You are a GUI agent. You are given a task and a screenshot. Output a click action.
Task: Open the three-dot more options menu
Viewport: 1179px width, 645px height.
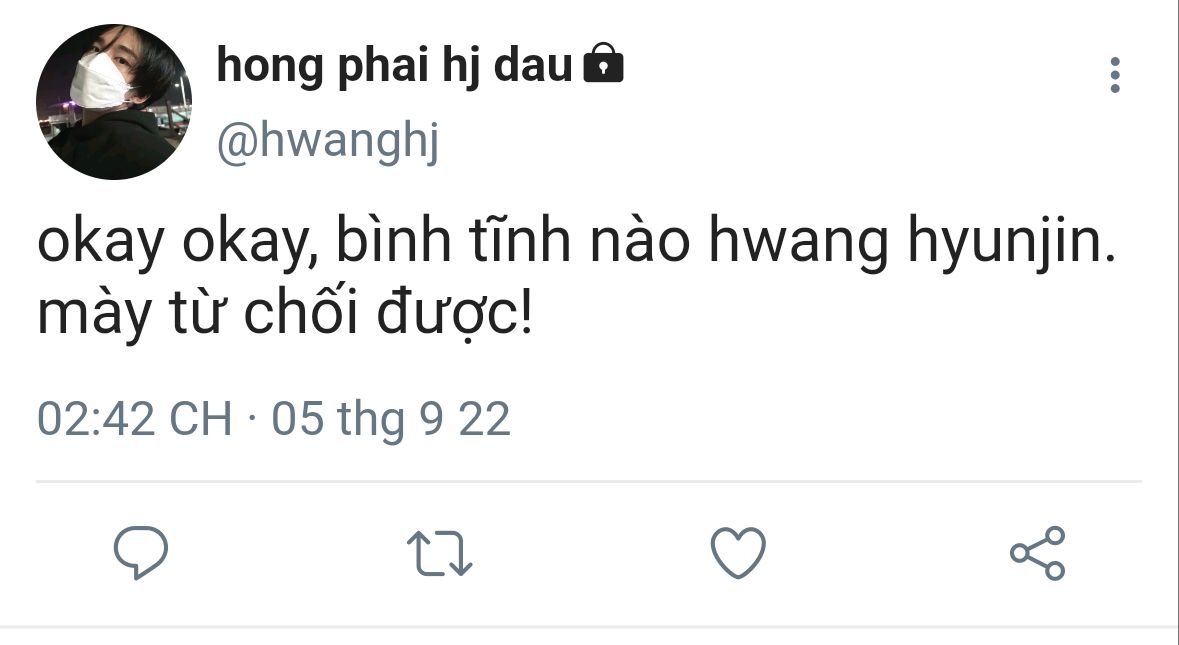1115,75
